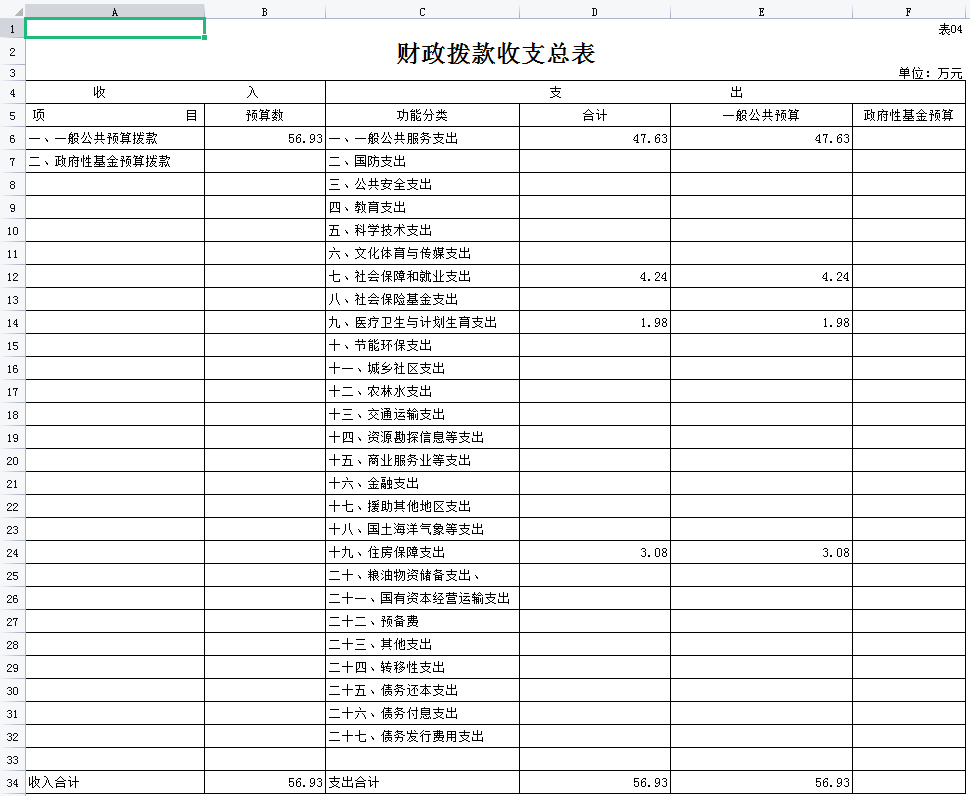Click cell 二十四、转移性支出
This screenshot has height=796, width=970.
[x=423, y=667]
